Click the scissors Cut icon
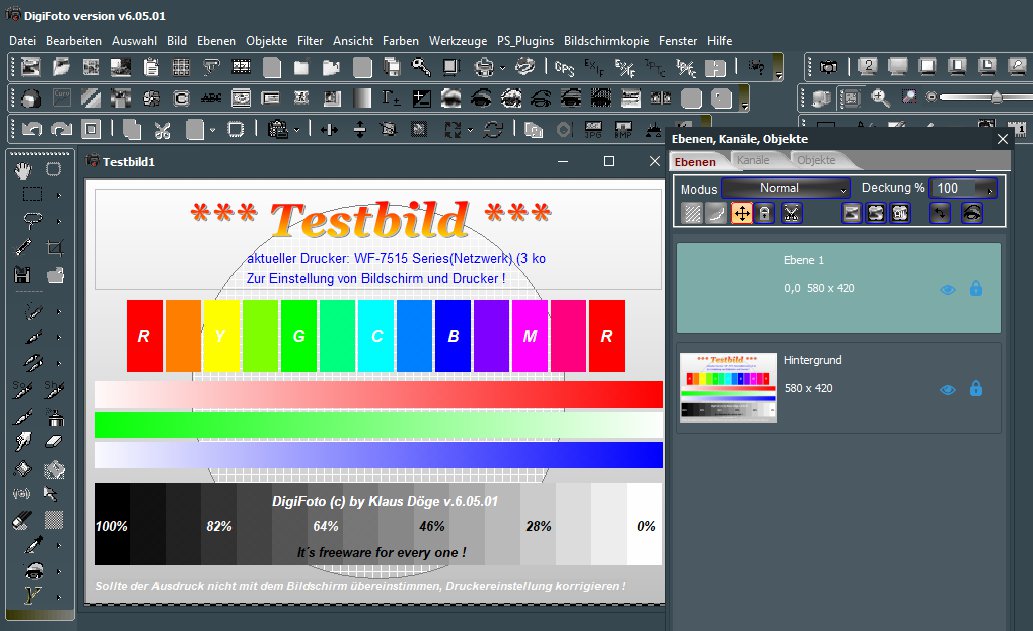 [163, 130]
